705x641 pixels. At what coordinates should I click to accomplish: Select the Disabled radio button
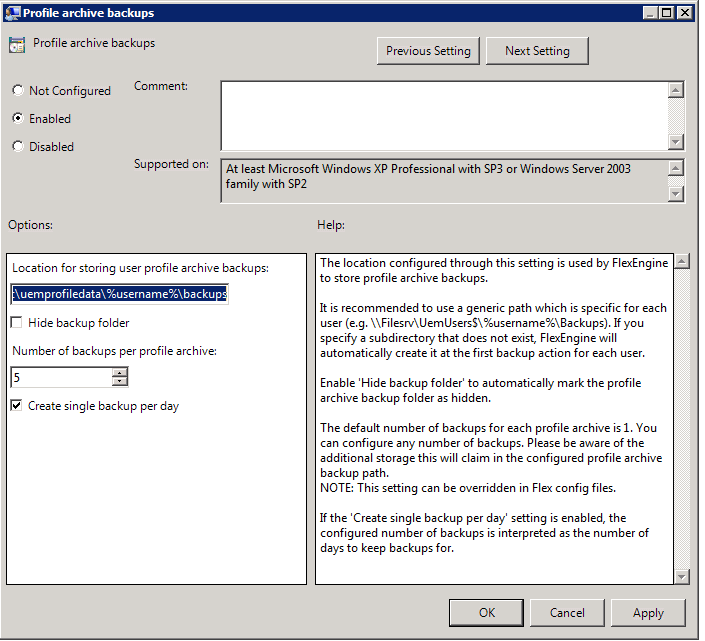pos(18,147)
